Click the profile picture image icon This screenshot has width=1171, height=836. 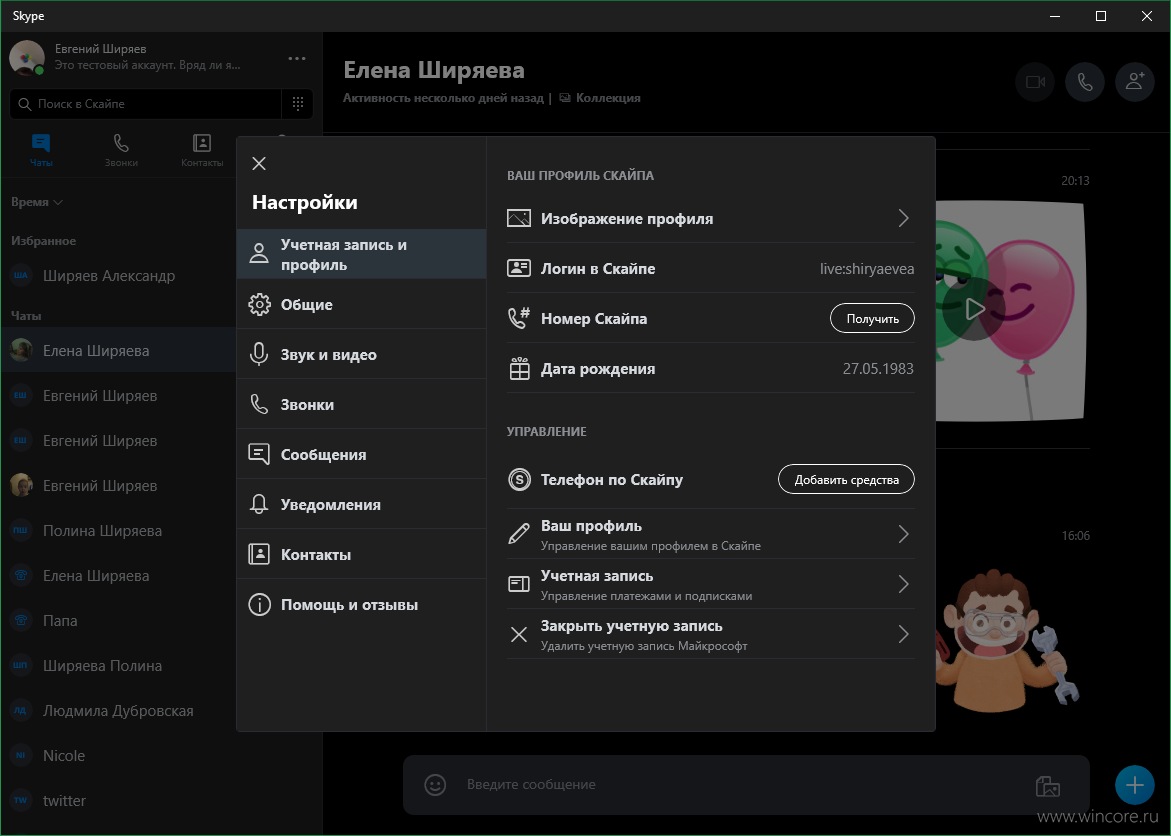point(519,218)
